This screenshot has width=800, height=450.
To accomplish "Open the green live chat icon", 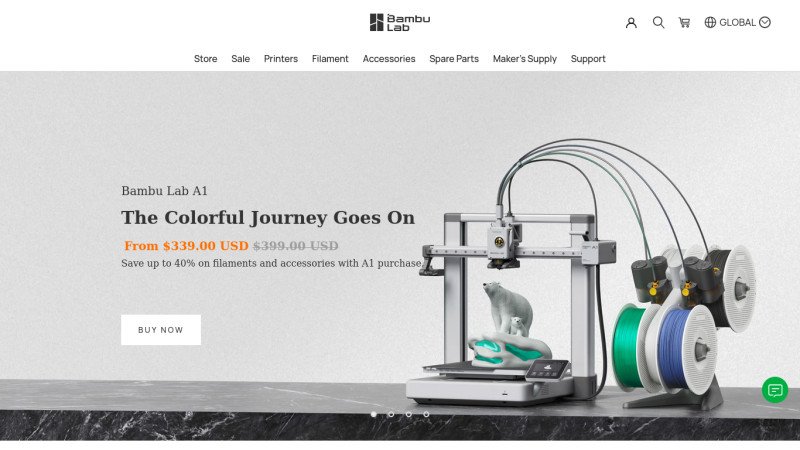I will (775, 390).
